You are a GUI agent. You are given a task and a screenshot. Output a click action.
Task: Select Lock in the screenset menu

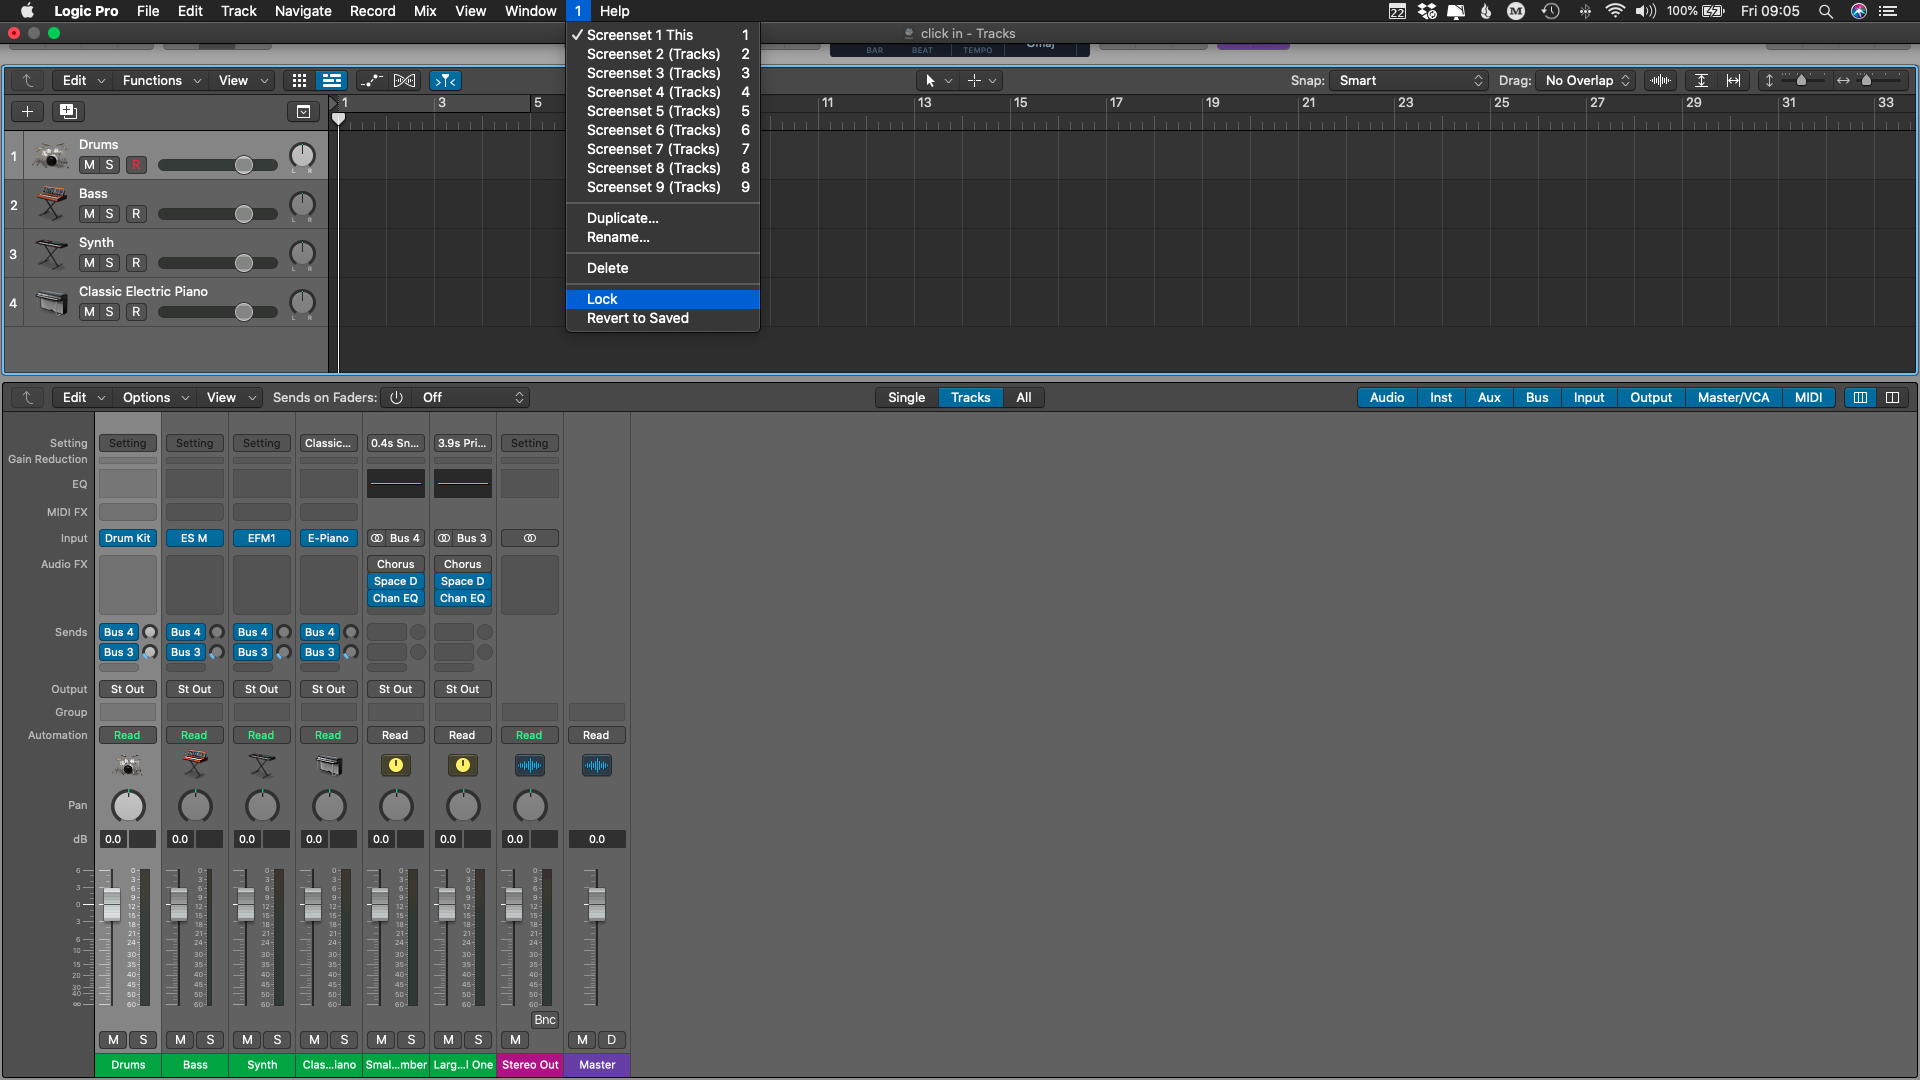(x=663, y=299)
